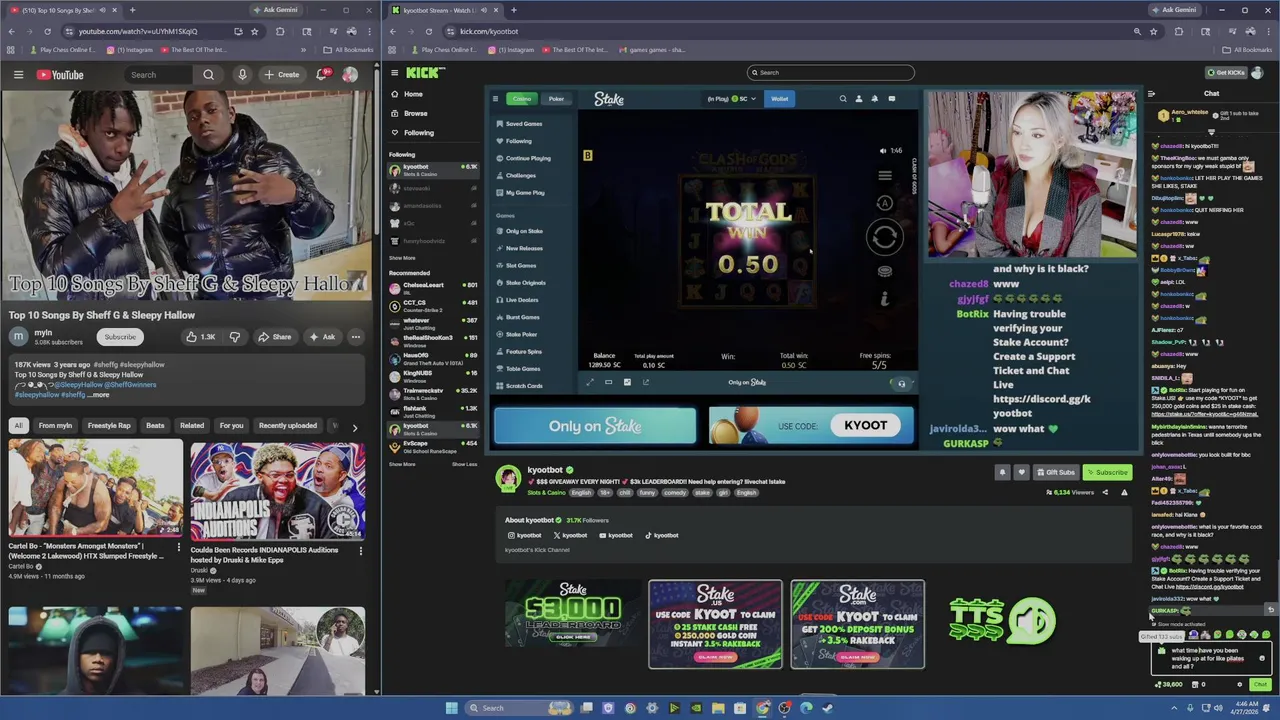This screenshot has height=720, width=1280.
Task: Expand Show More under Recommended channels
Action: coord(402,464)
